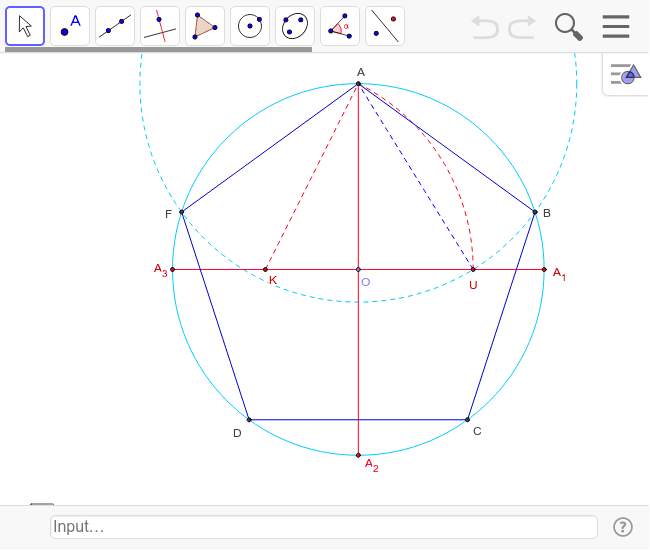Click red point K on diameter
650x550 pixels.
pos(265,269)
